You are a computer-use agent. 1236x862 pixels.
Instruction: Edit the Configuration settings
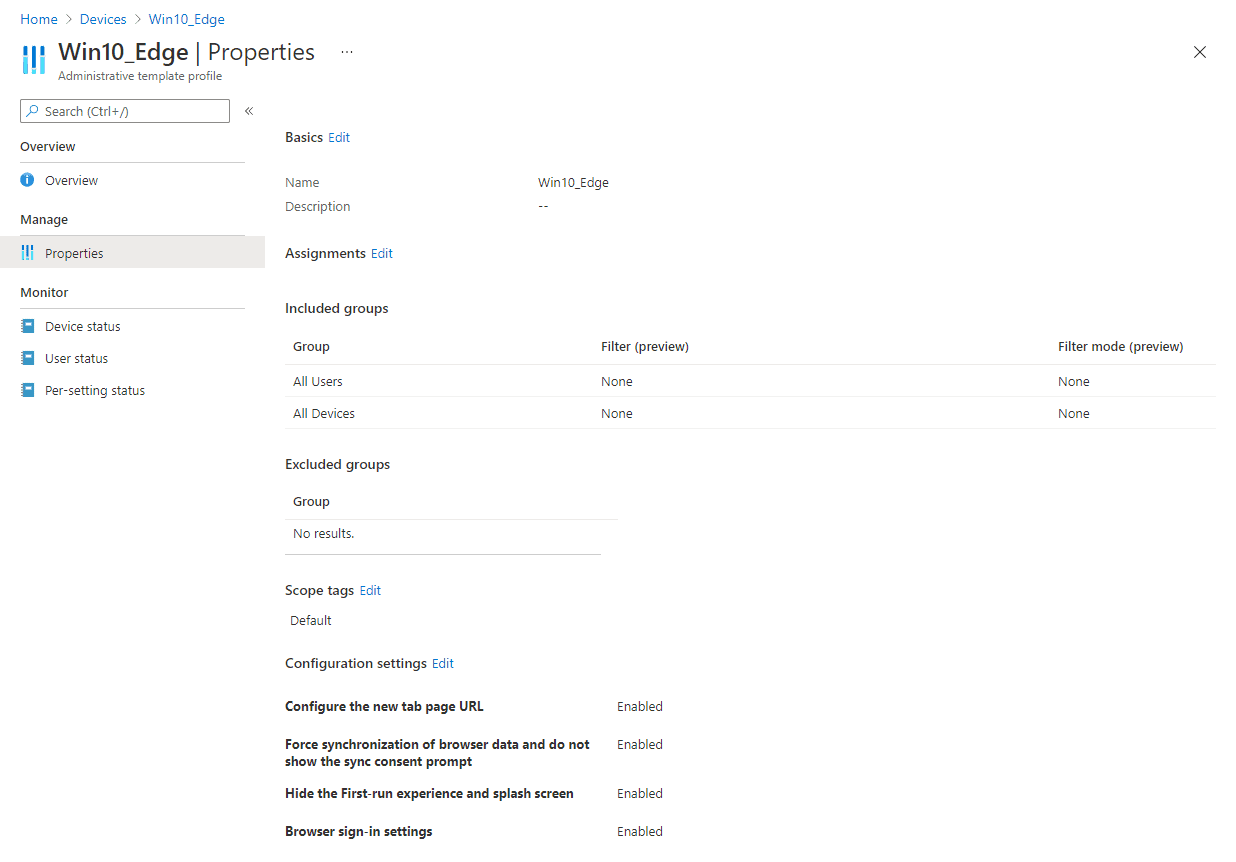[x=442, y=663]
